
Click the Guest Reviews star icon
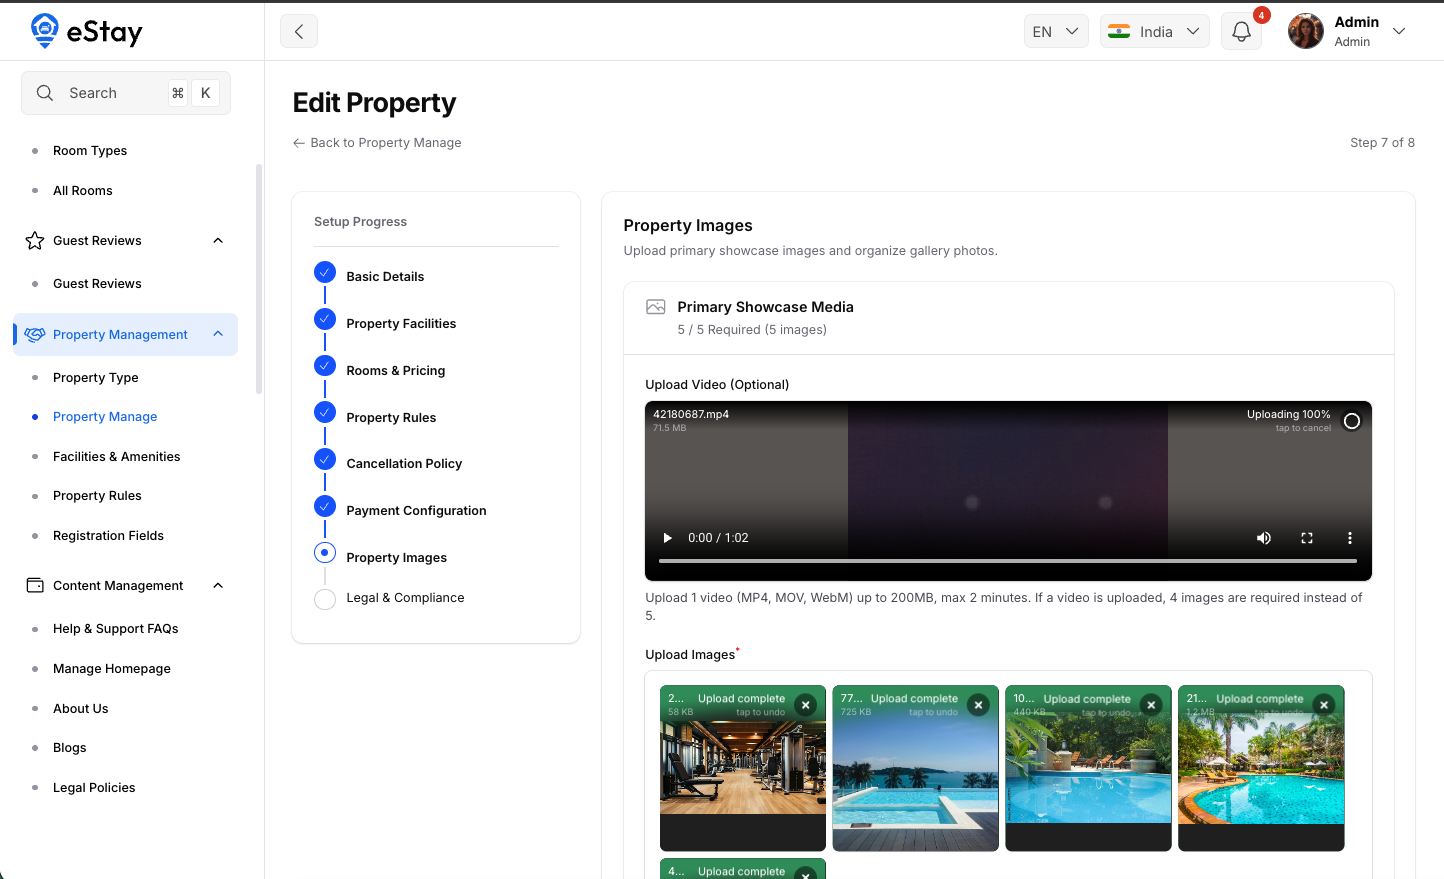click(35, 241)
